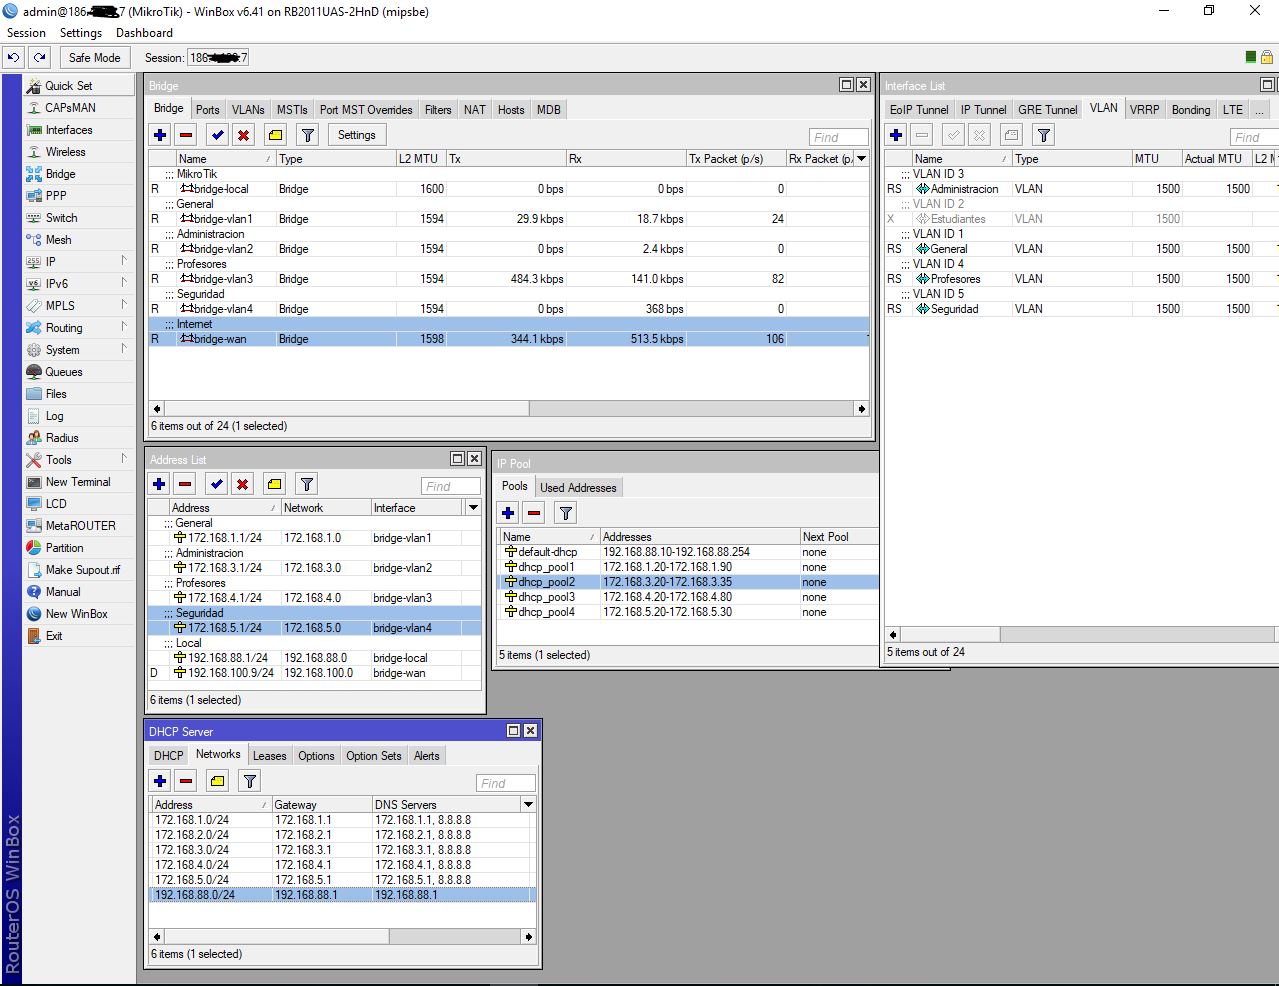Open Manual in sidebar
This screenshot has width=1279, height=986.
[x=79, y=592]
